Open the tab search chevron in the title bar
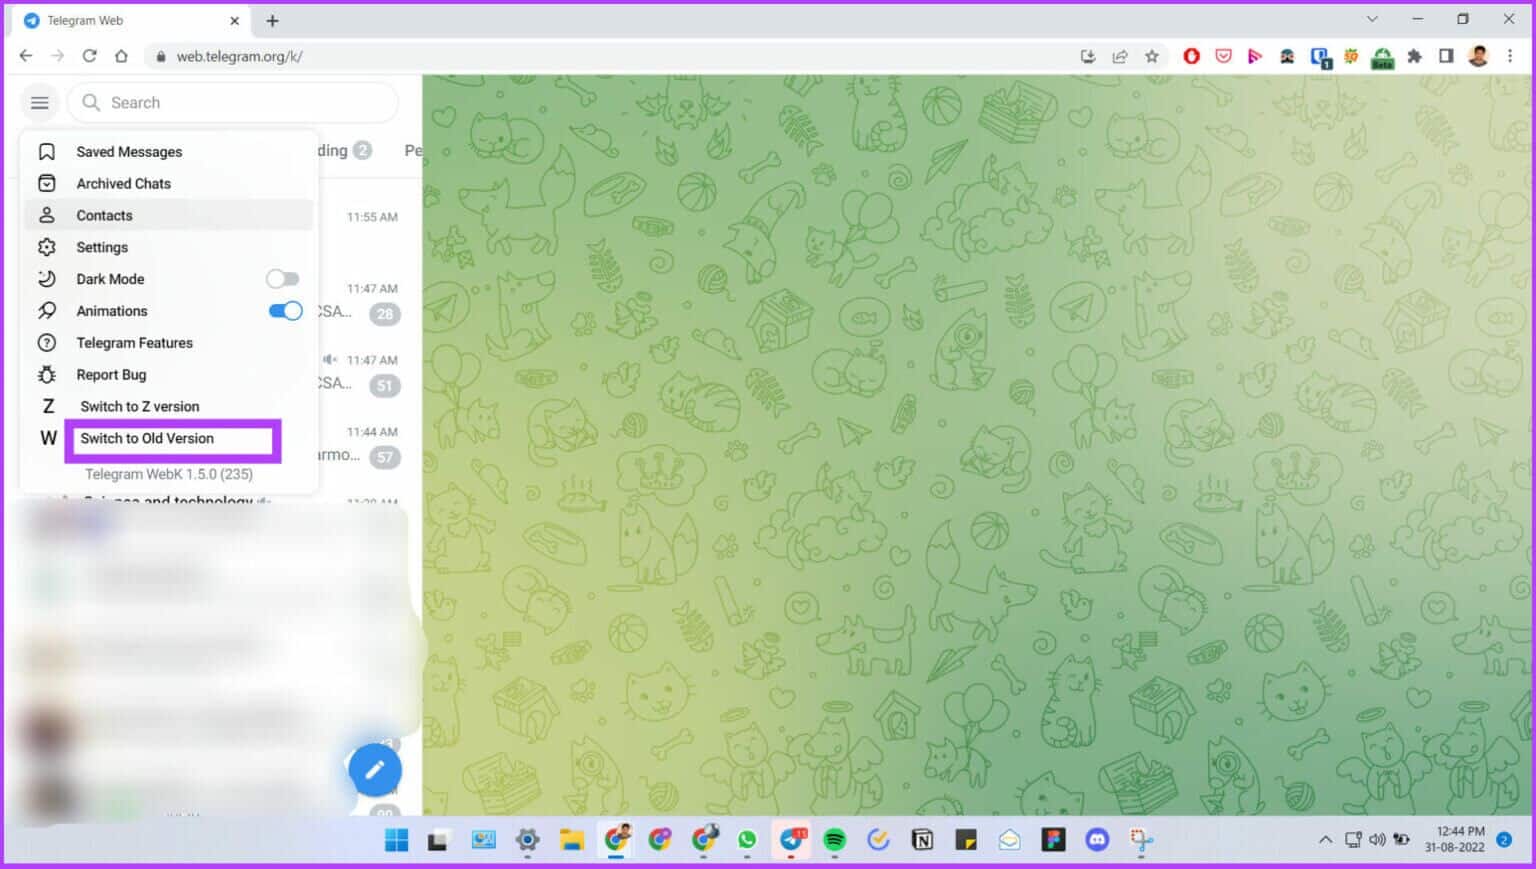The width and height of the screenshot is (1536, 869). pyautogui.click(x=1372, y=19)
